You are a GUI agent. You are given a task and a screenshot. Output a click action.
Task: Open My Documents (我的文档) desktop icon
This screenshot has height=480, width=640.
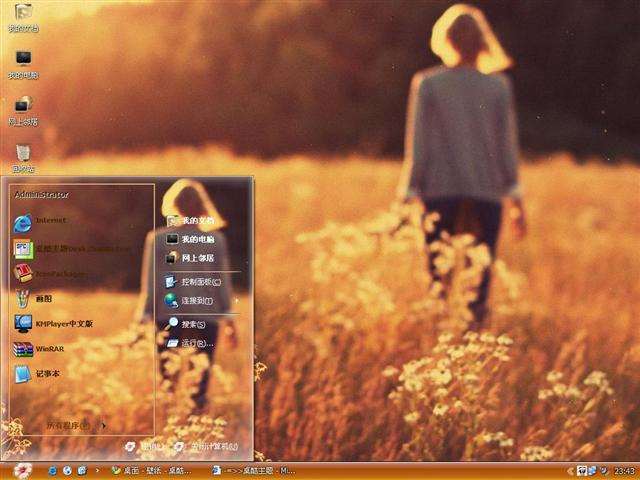point(23,17)
